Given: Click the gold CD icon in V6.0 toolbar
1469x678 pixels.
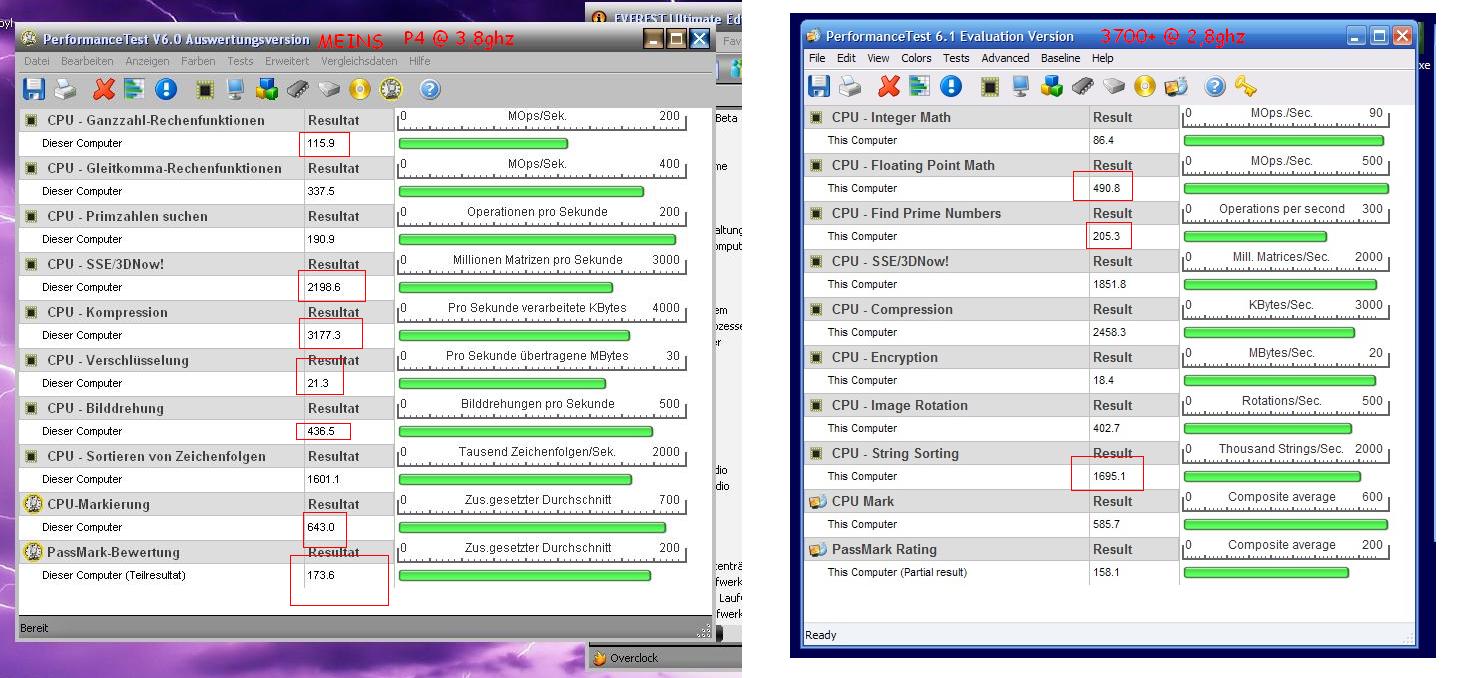Looking at the screenshot, I should point(360,90).
